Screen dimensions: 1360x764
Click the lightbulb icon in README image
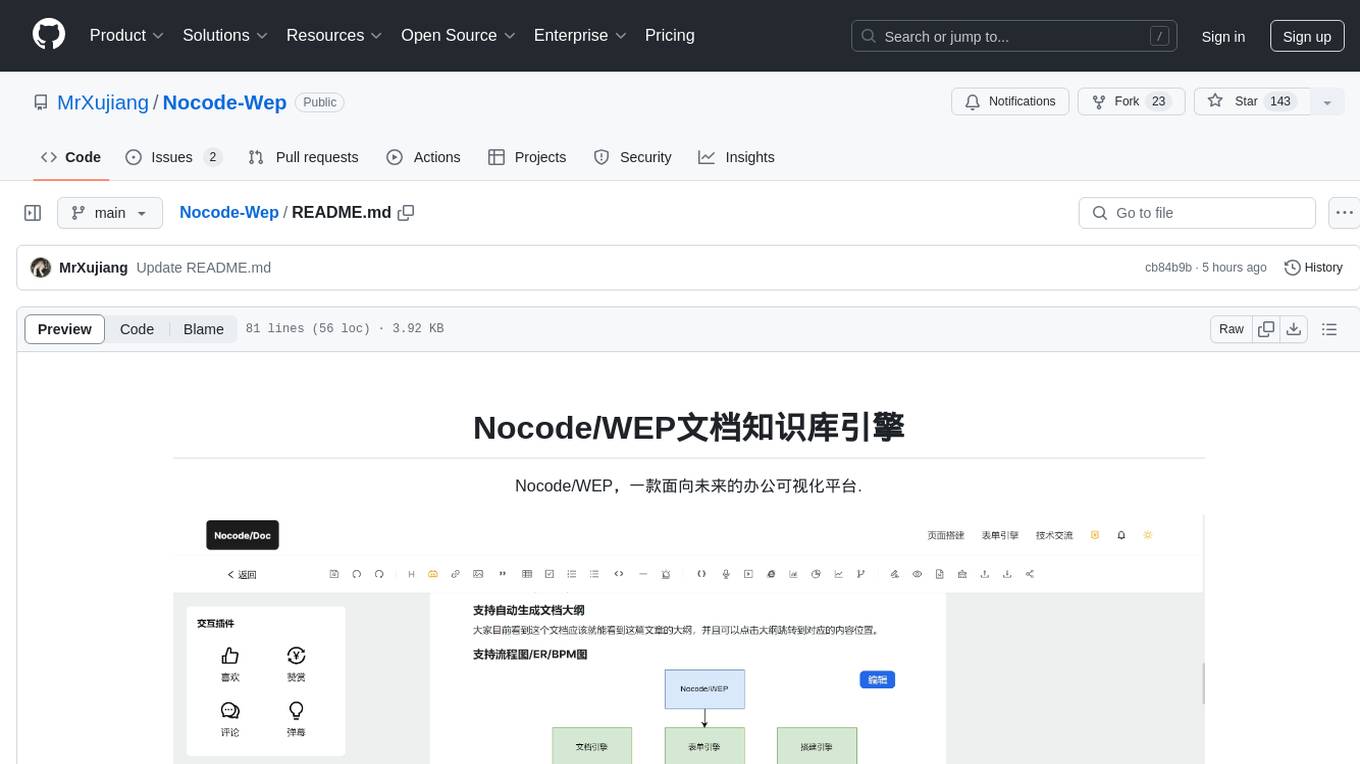pyautogui.click(x=296, y=711)
